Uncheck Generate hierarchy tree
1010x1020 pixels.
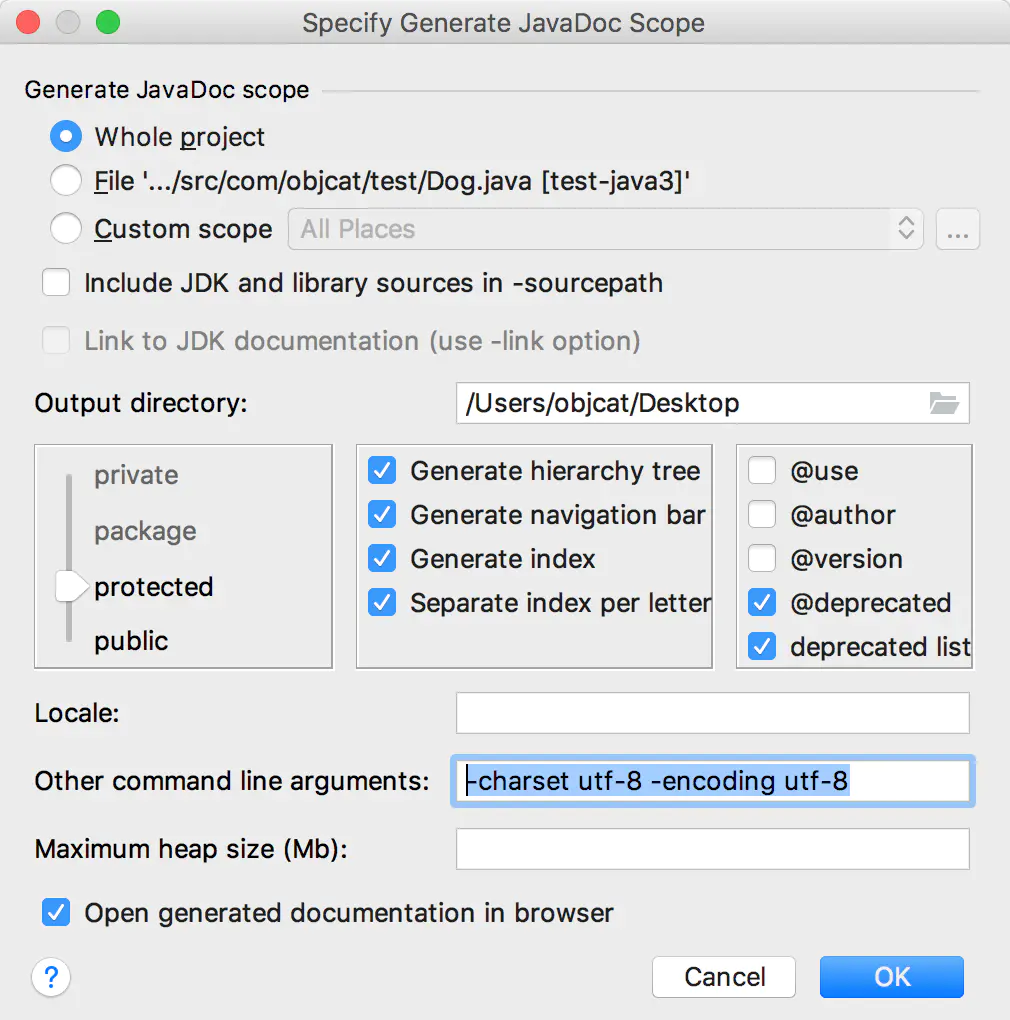382,470
